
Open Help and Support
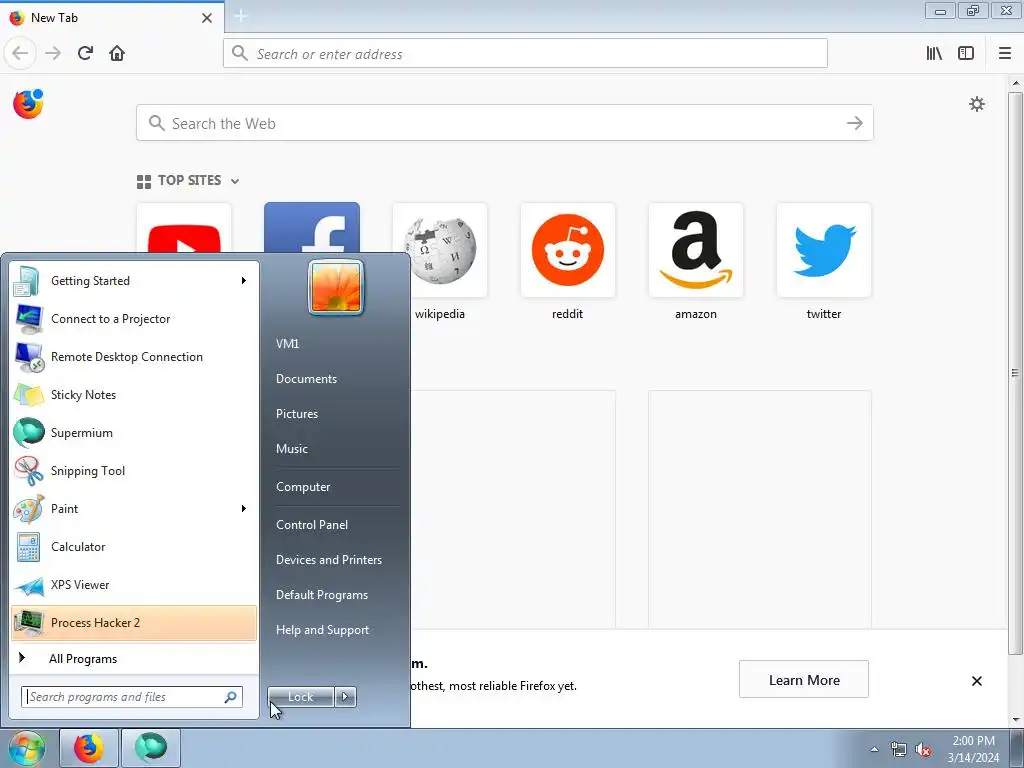click(323, 630)
